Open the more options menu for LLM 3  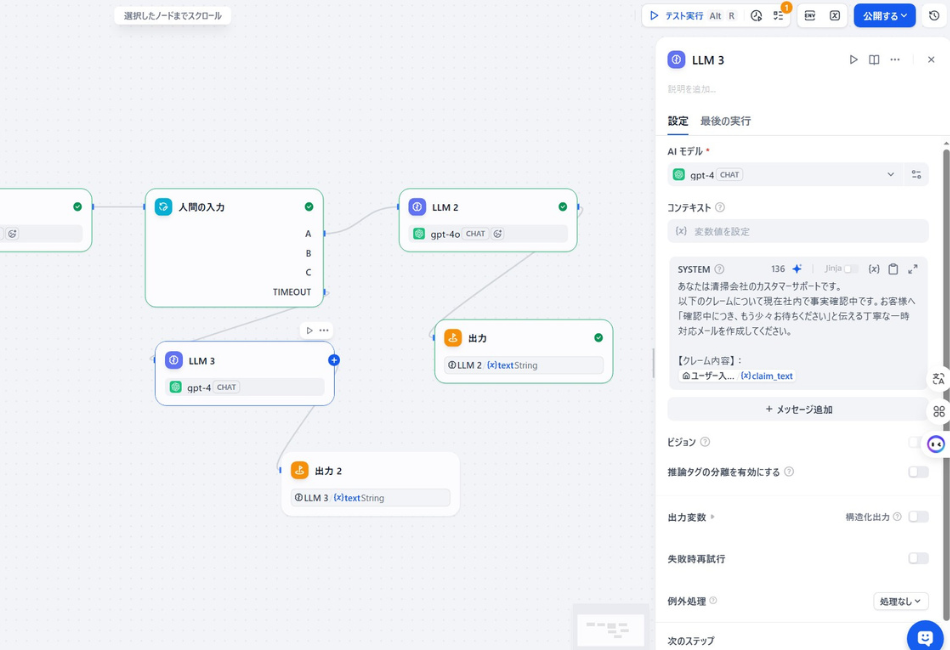click(x=895, y=59)
